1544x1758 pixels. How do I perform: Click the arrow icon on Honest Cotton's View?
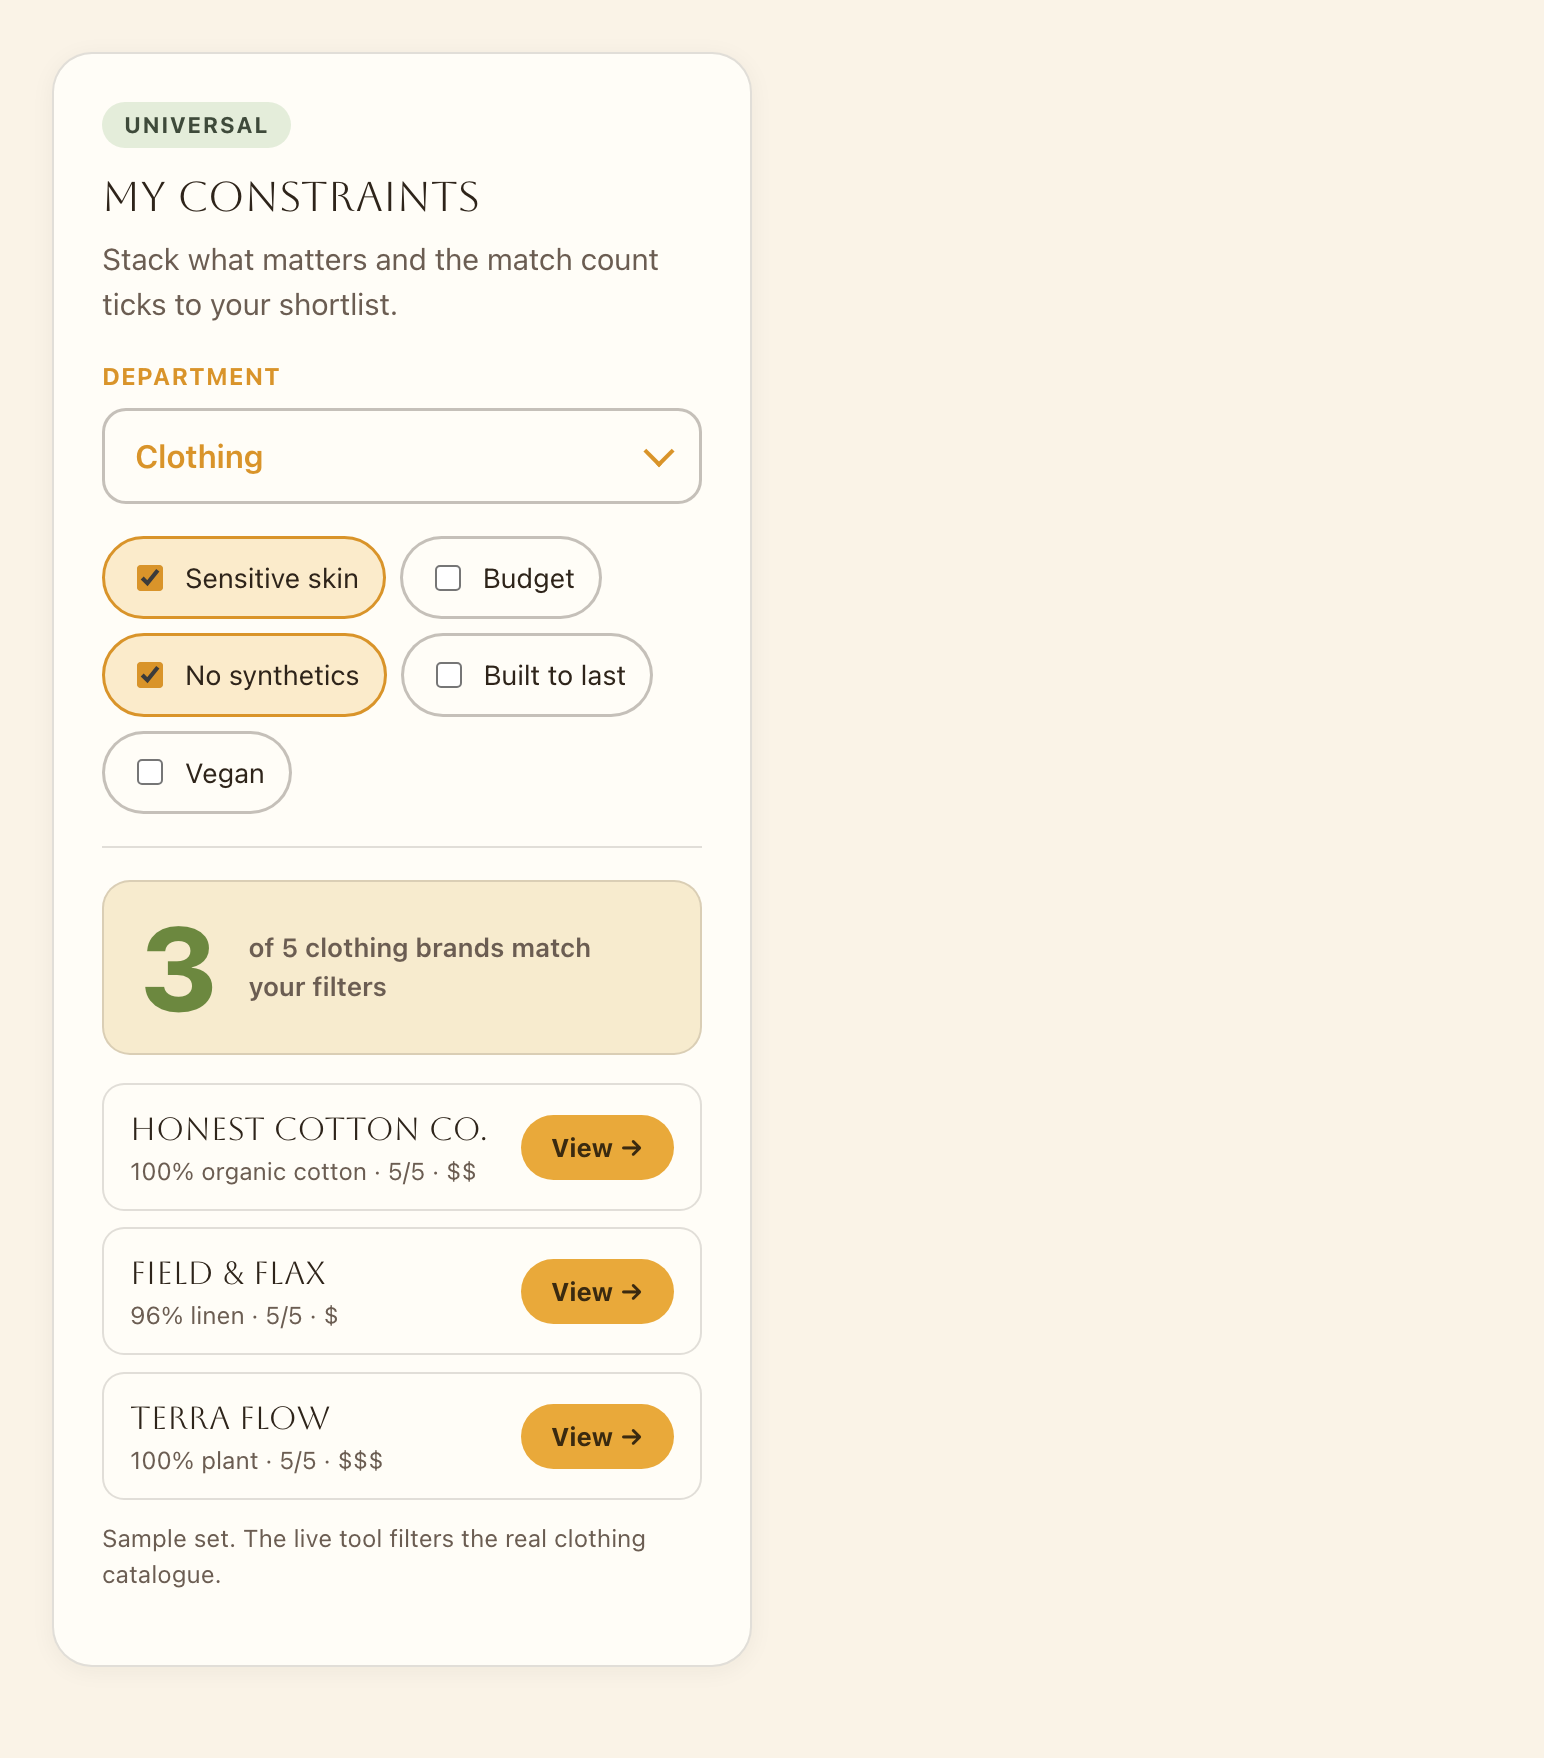click(631, 1148)
